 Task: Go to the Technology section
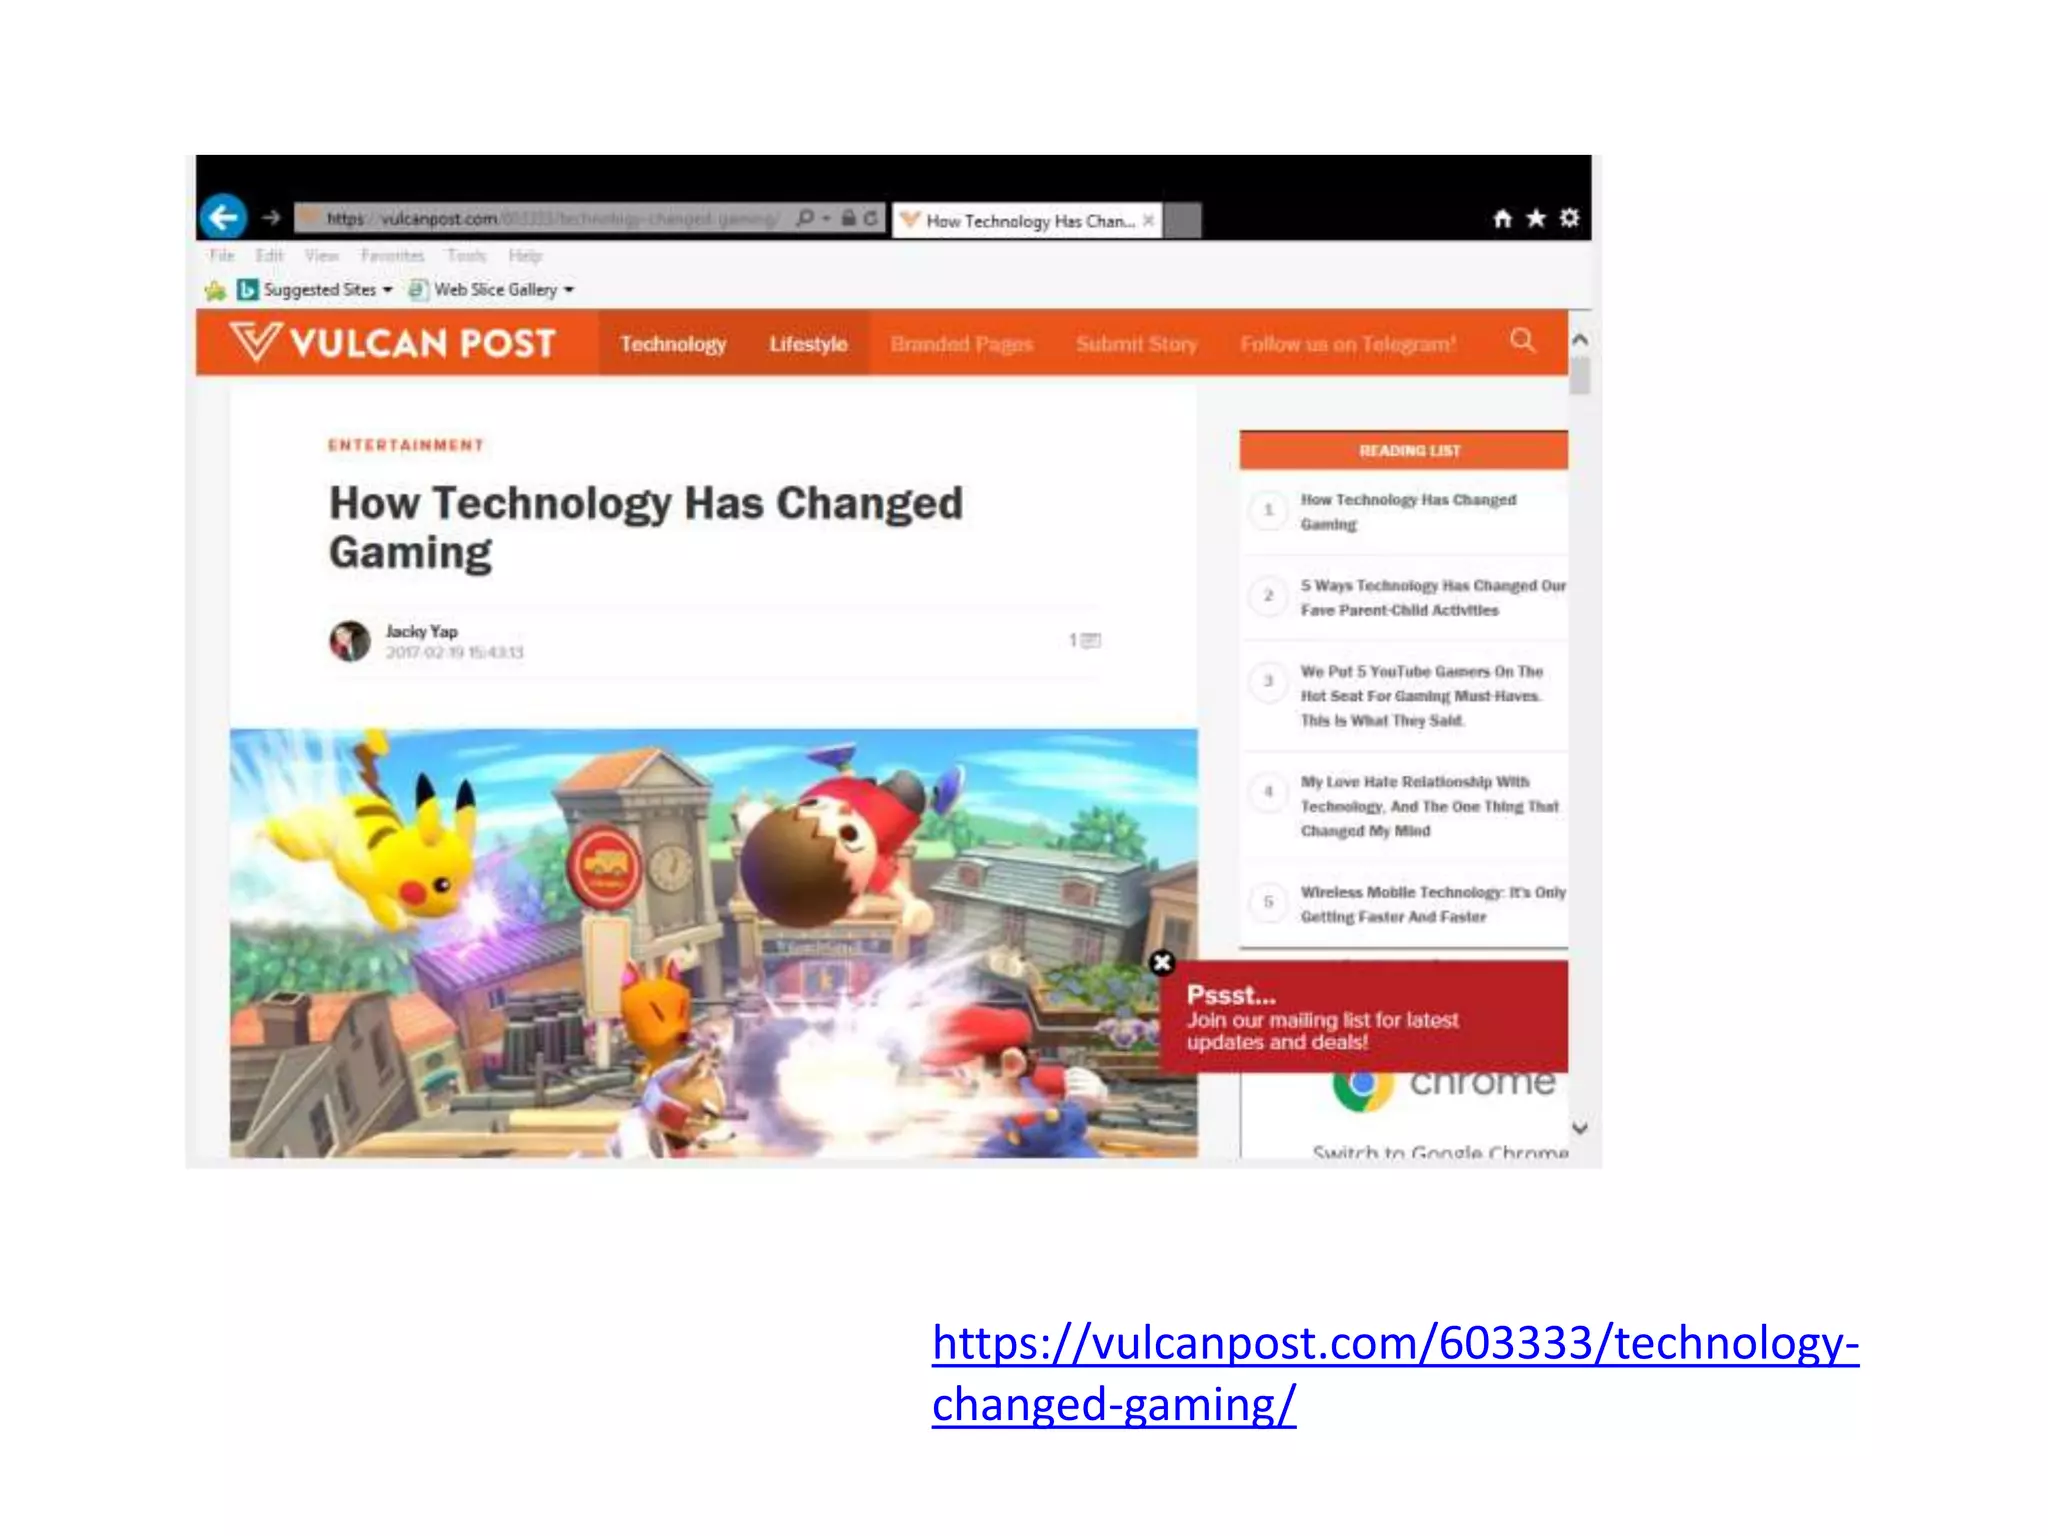pyautogui.click(x=673, y=343)
